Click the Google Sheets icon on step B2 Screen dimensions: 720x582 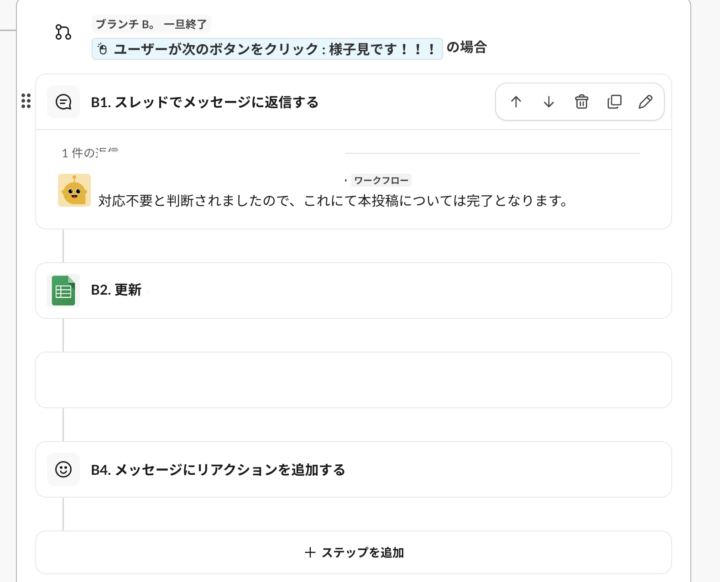click(63, 290)
